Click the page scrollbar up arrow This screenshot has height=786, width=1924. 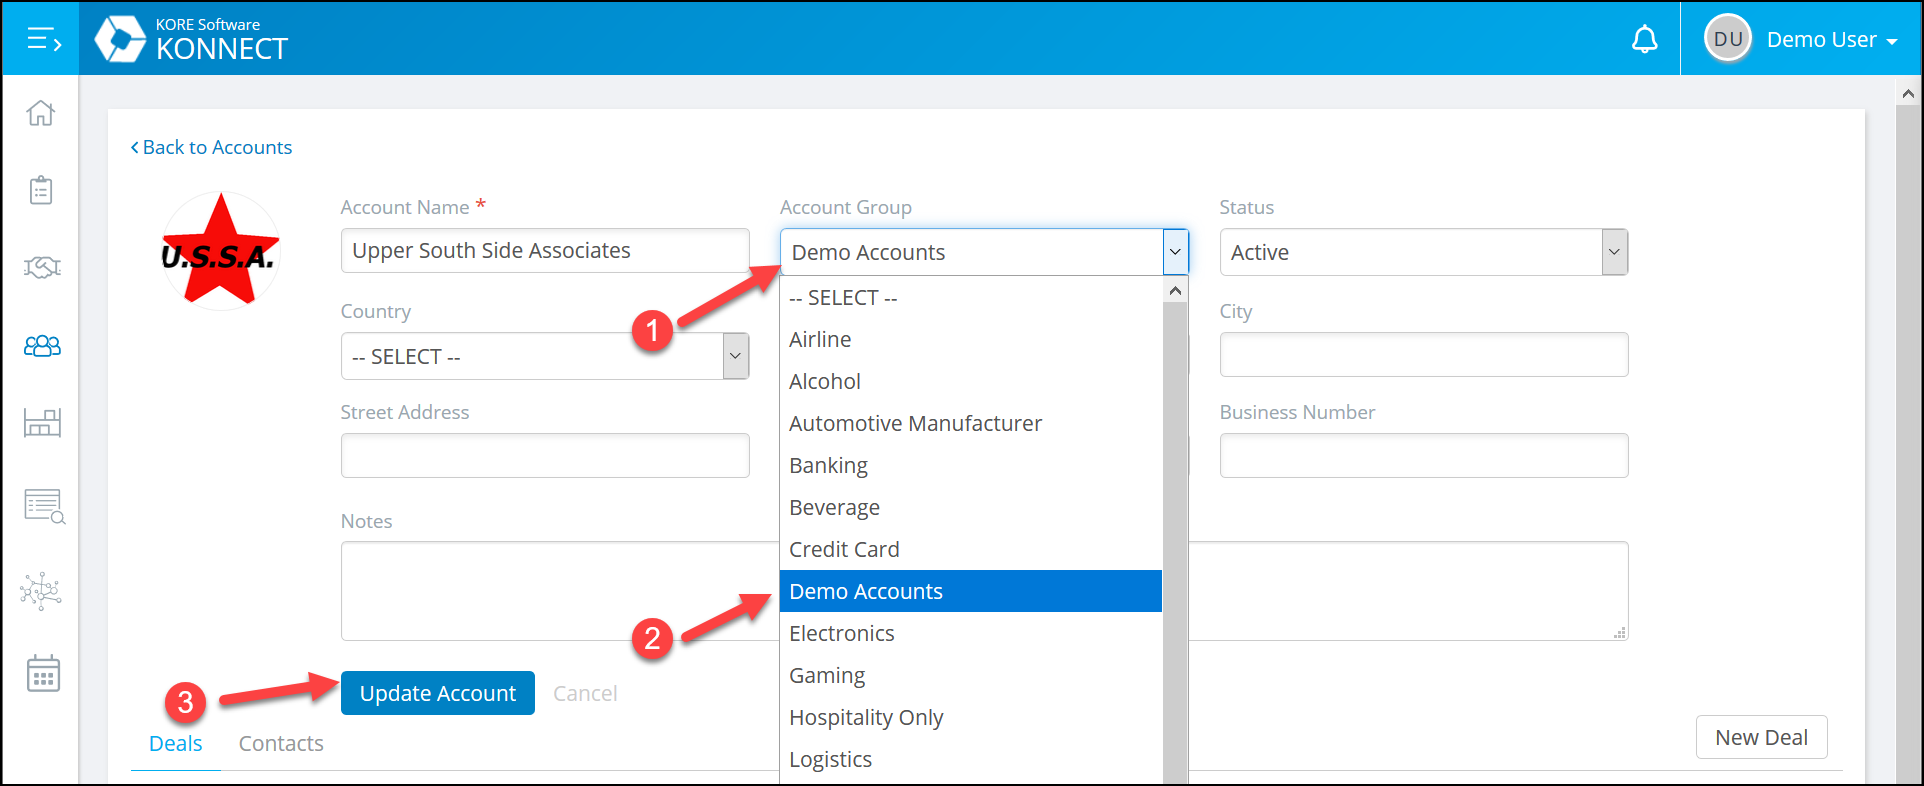(x=1908, y=94)
